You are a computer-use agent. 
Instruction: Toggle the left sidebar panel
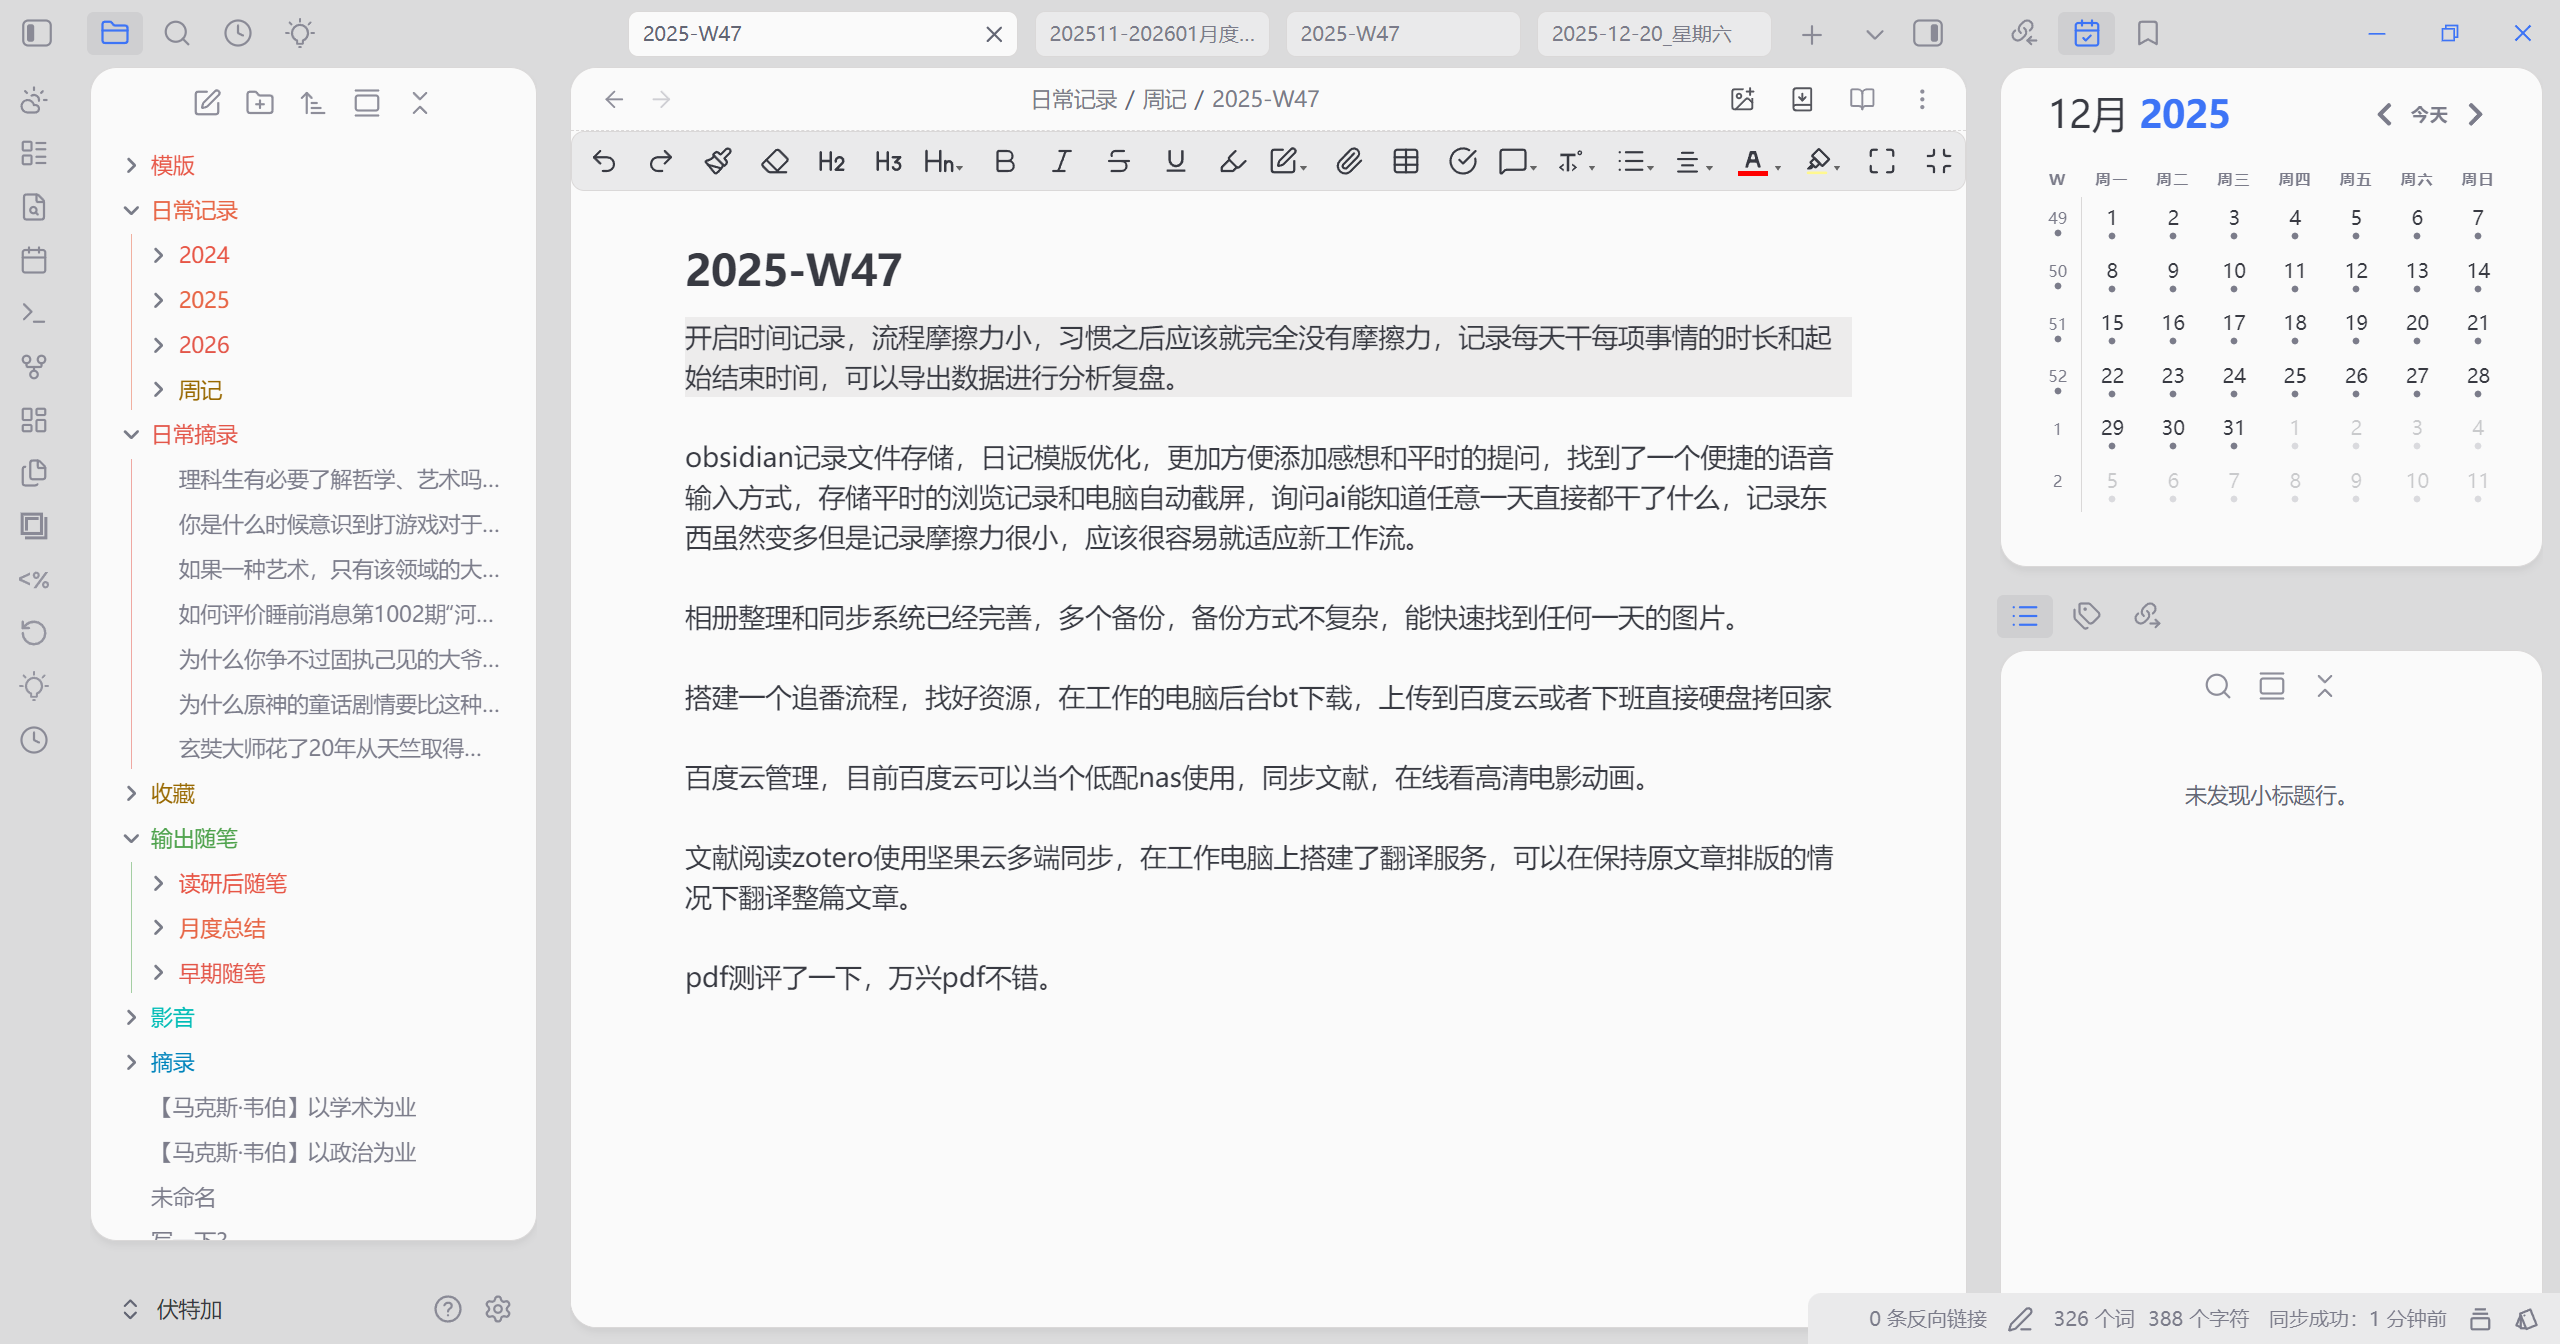(37, 33)
